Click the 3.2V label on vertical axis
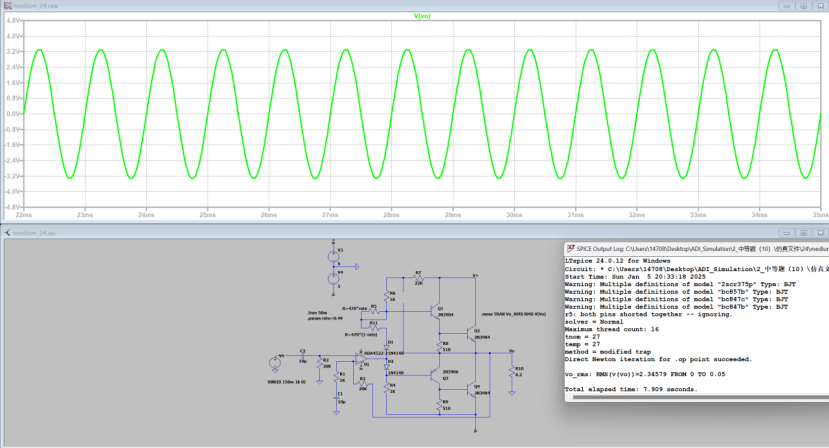The height and width of the screenshot is (448, 829). click(13, 52)
